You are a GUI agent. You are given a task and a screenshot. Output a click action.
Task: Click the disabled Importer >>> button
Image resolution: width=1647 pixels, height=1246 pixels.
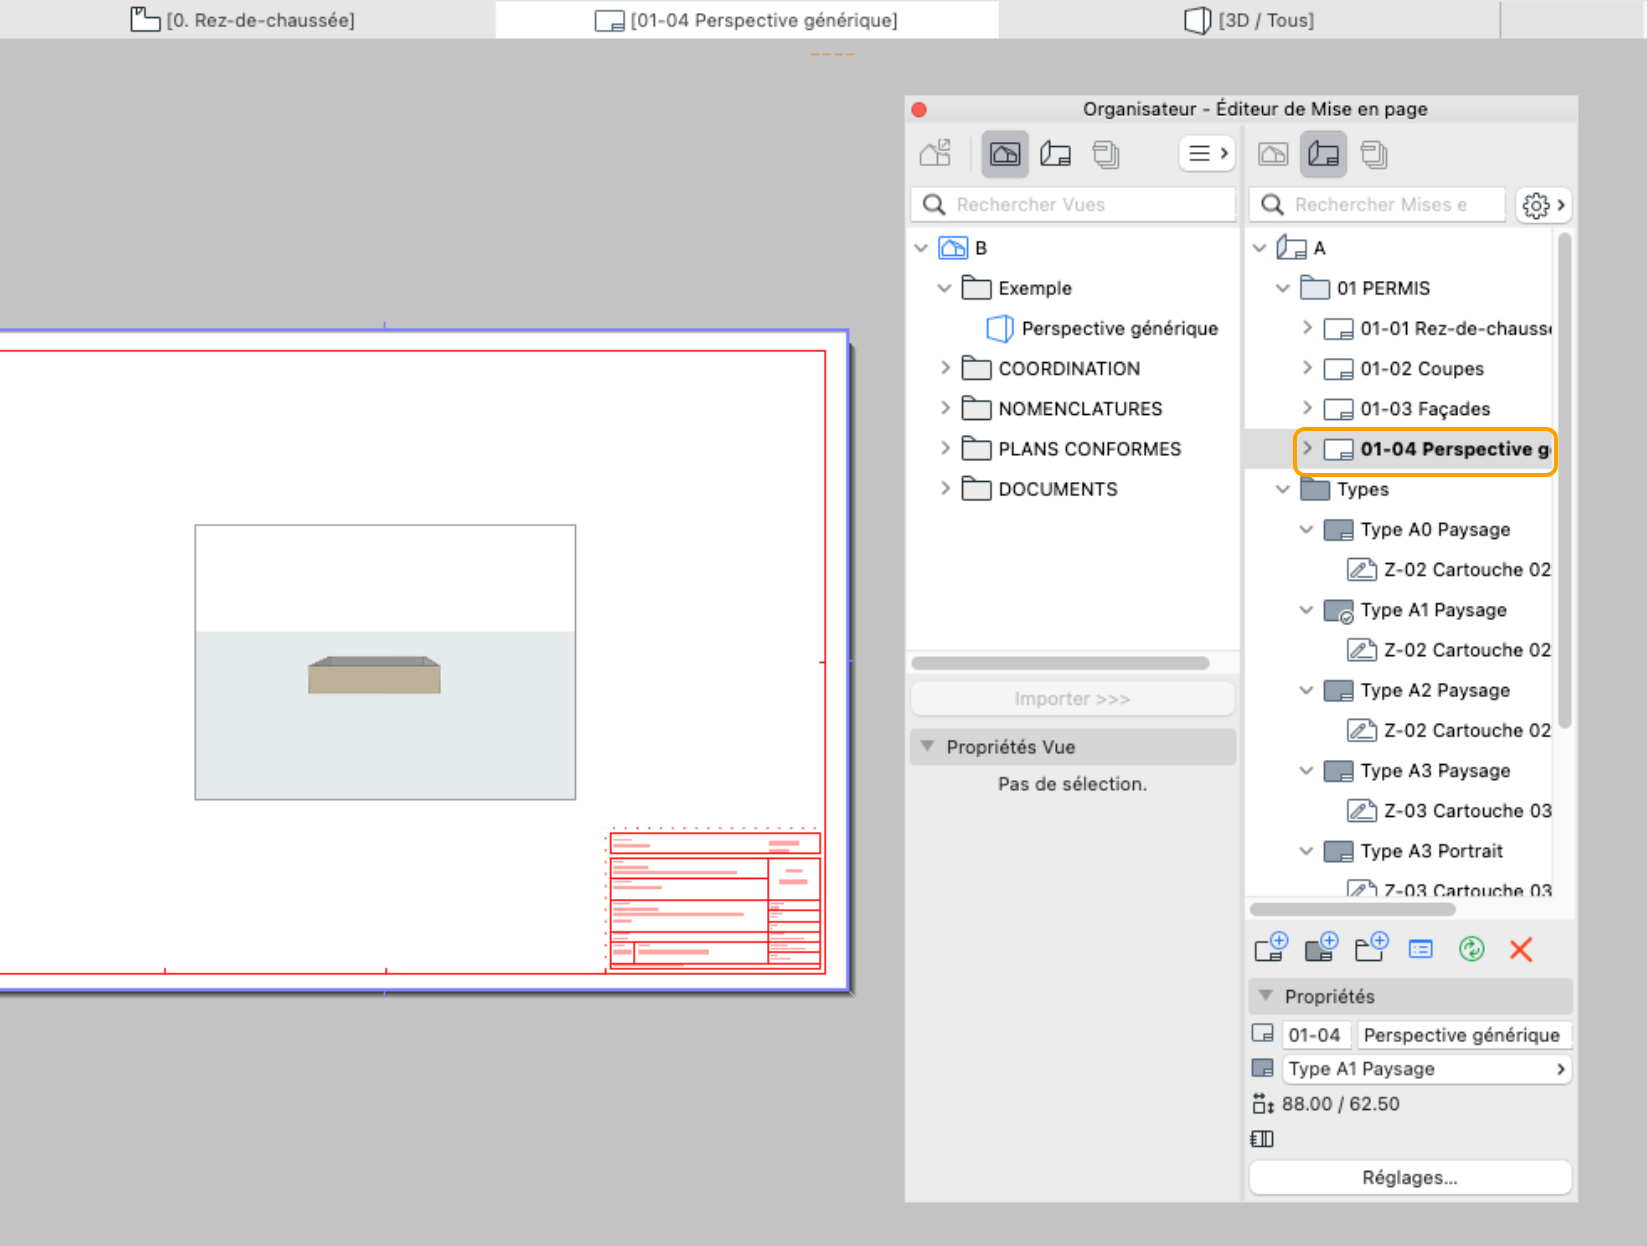click(1072, 698)
